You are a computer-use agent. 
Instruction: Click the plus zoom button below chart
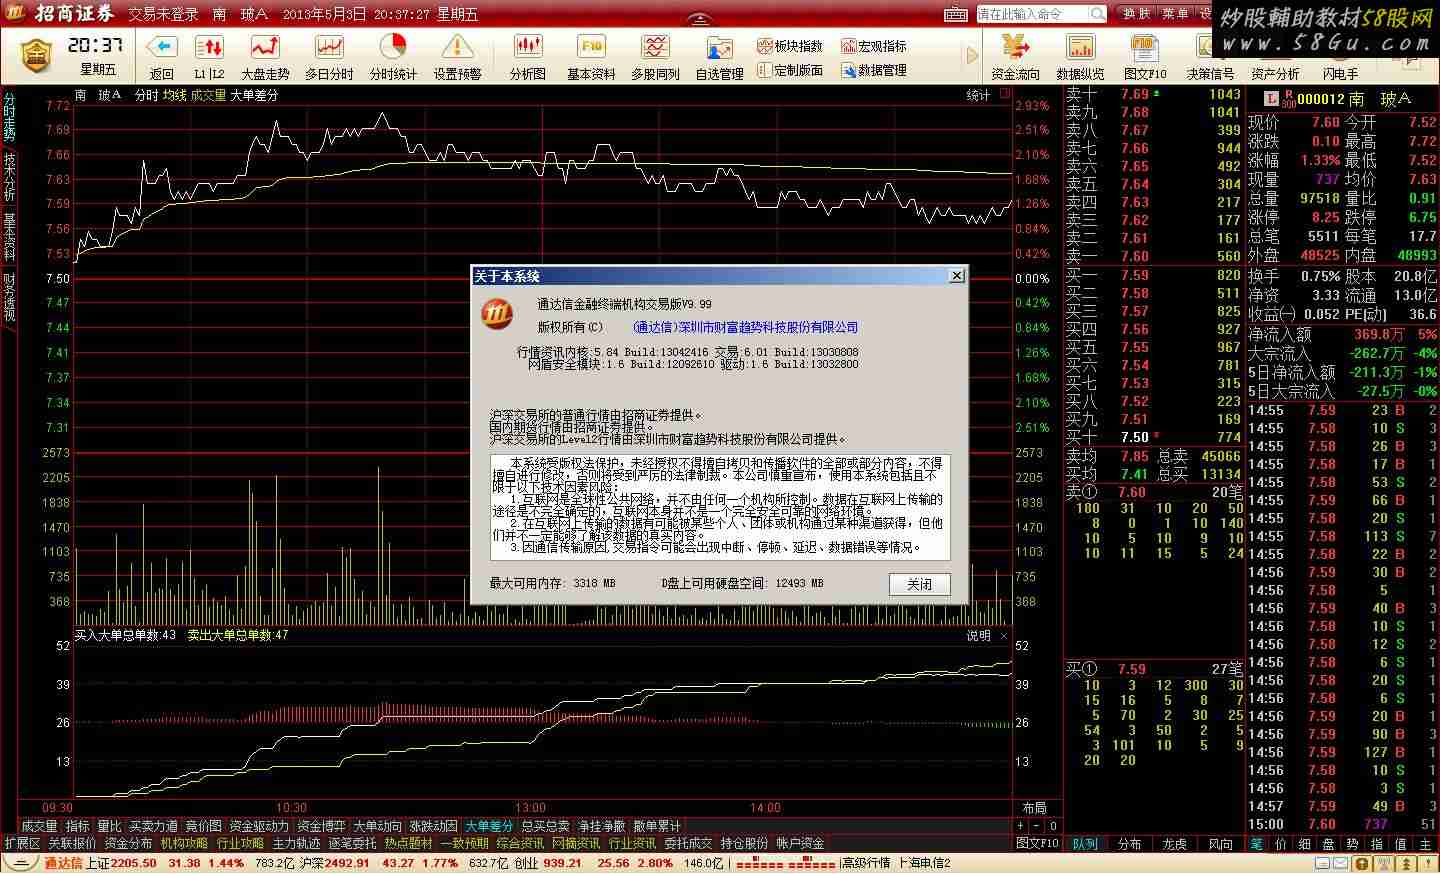1021,826
